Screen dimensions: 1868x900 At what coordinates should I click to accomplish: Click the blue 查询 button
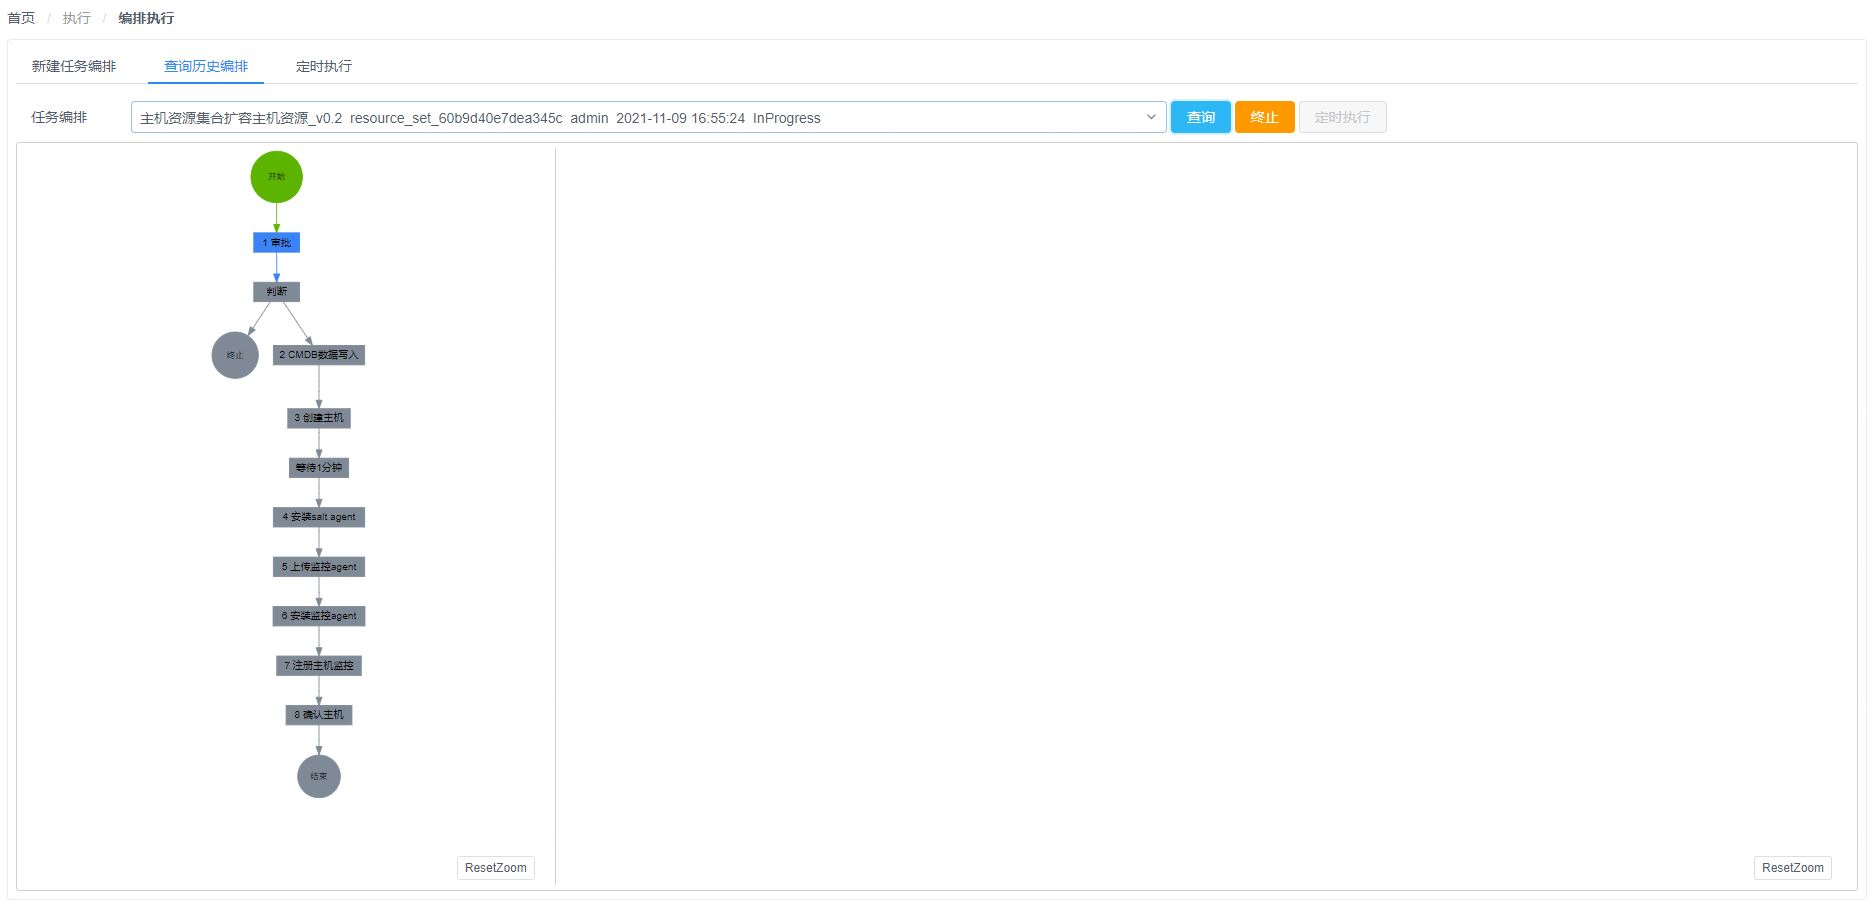(x=1200, y=118)
